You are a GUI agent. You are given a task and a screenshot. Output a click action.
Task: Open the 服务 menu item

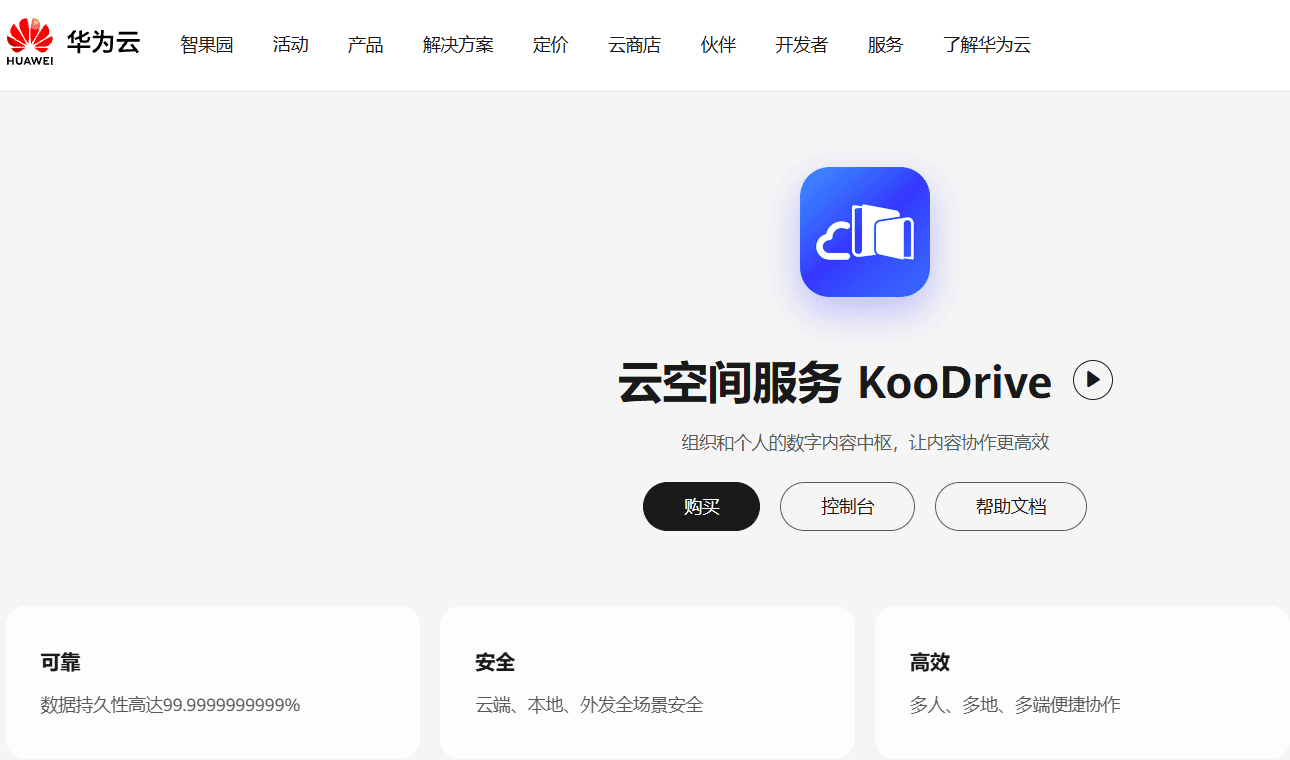[886, 45]
